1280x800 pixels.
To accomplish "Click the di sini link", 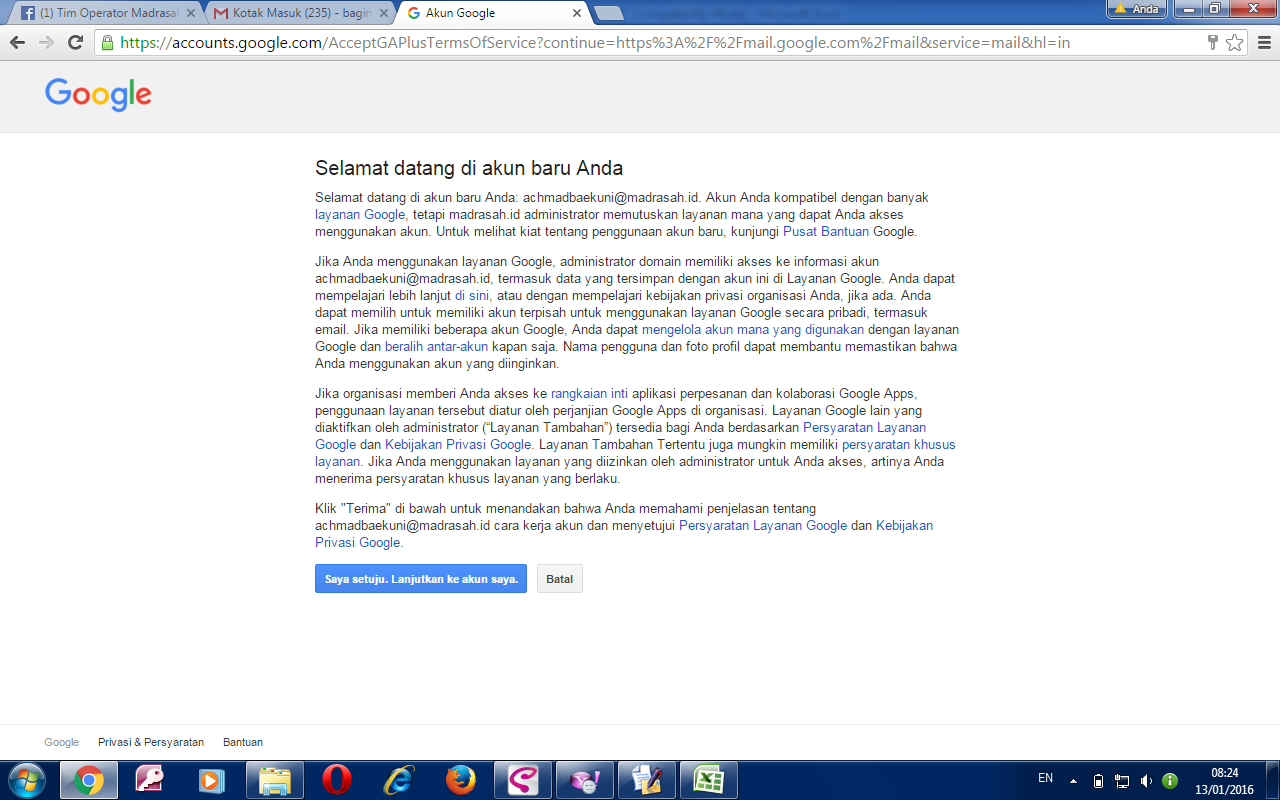I will pyautogui.click(x=472, y=296).
